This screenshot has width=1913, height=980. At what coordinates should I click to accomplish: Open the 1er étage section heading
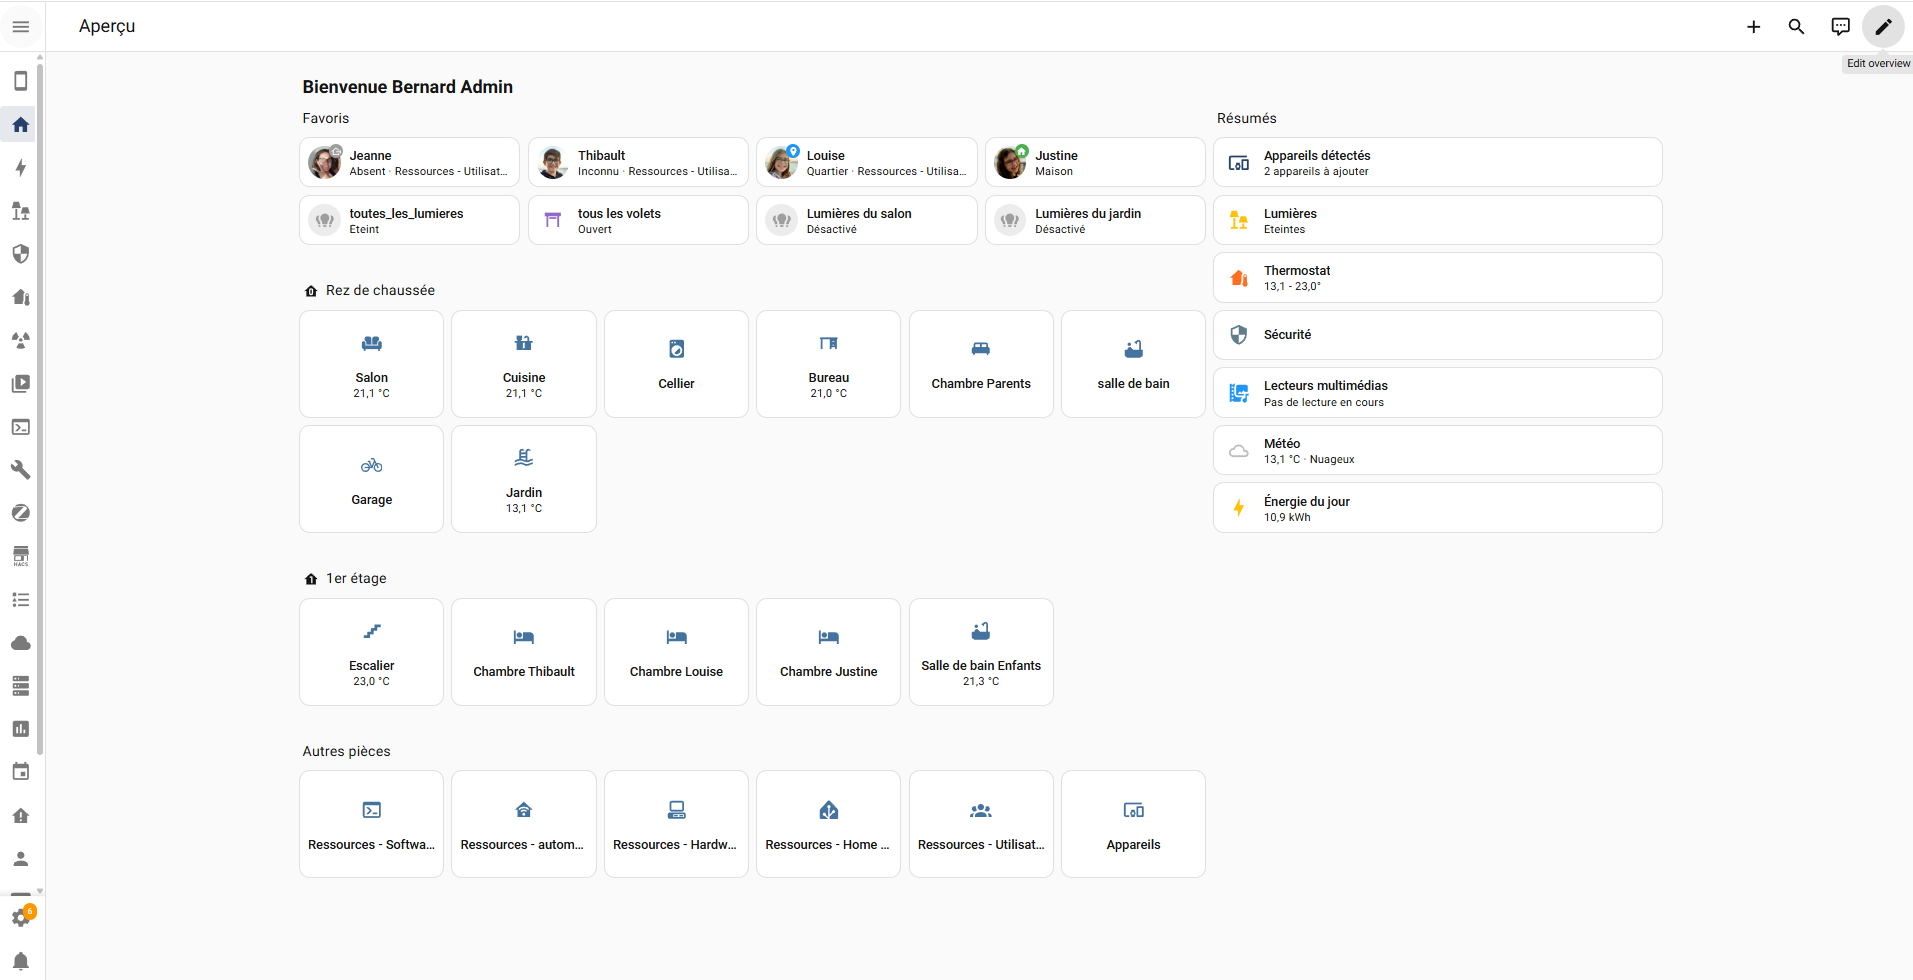coord(356,579)
